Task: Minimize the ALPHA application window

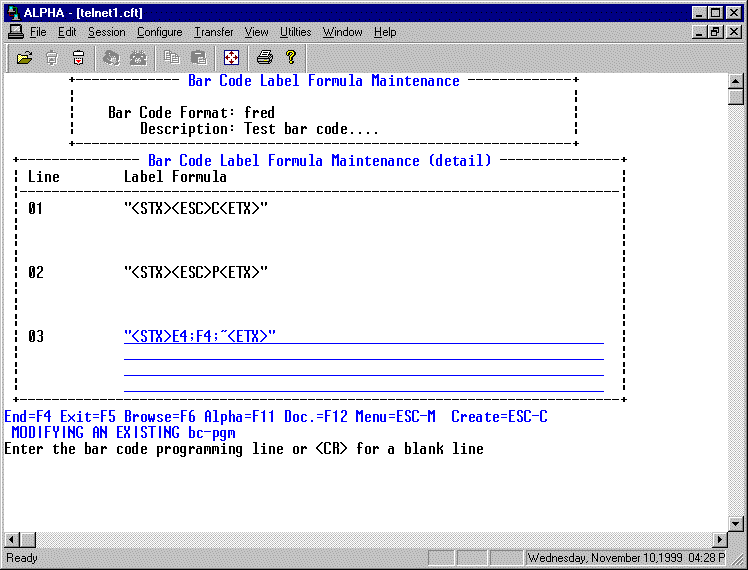Action: point(699,12)
